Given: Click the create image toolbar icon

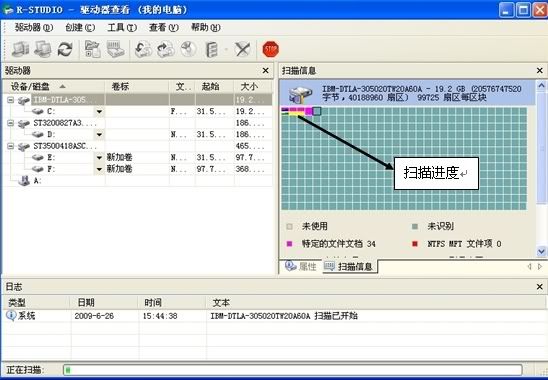Looking at the screenshot, I should coord(143,49).
